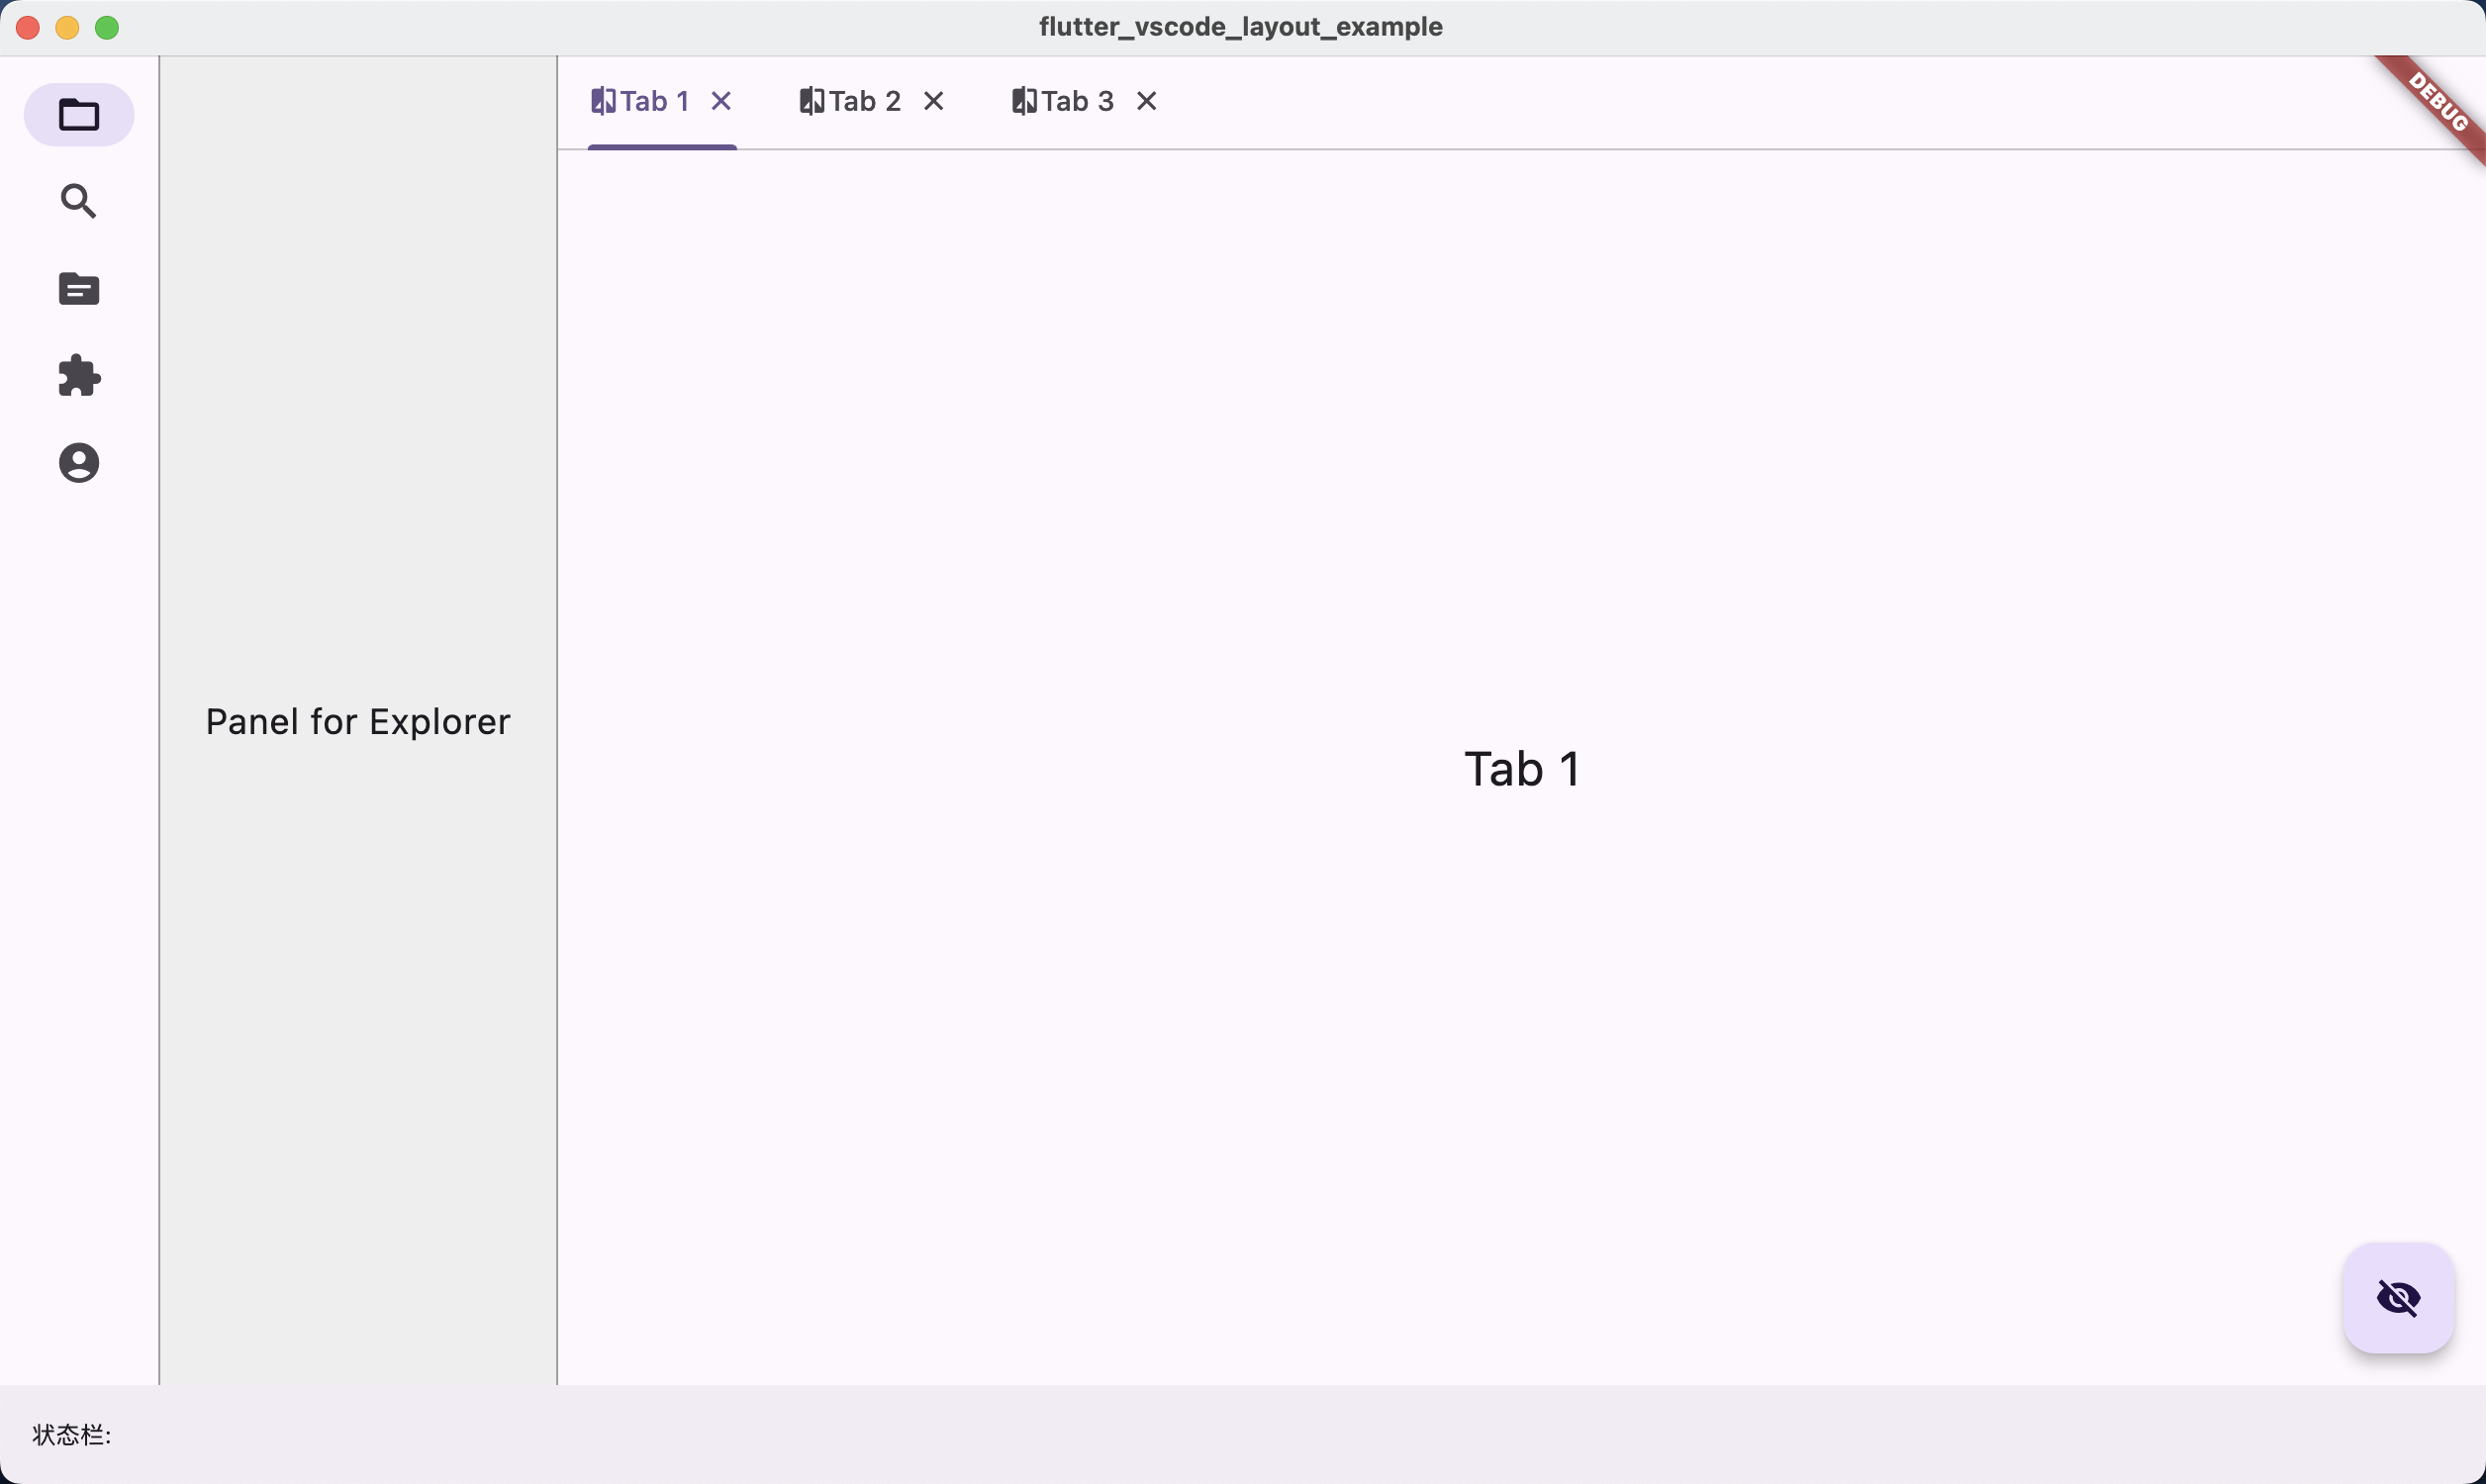Close Tab 1 with its X
2486x1484 pixels.
[x=721, y=101]
